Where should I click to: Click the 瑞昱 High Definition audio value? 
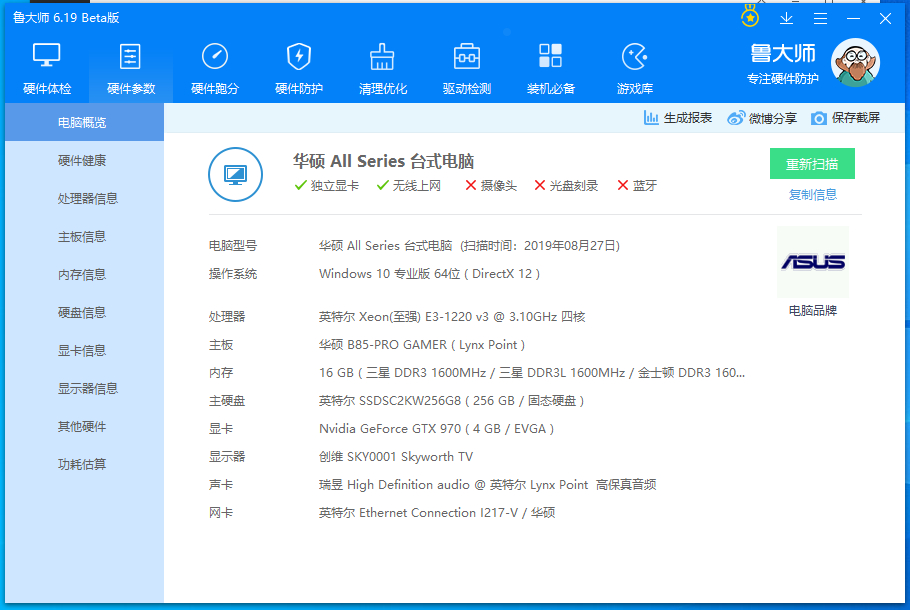[488, 485]
